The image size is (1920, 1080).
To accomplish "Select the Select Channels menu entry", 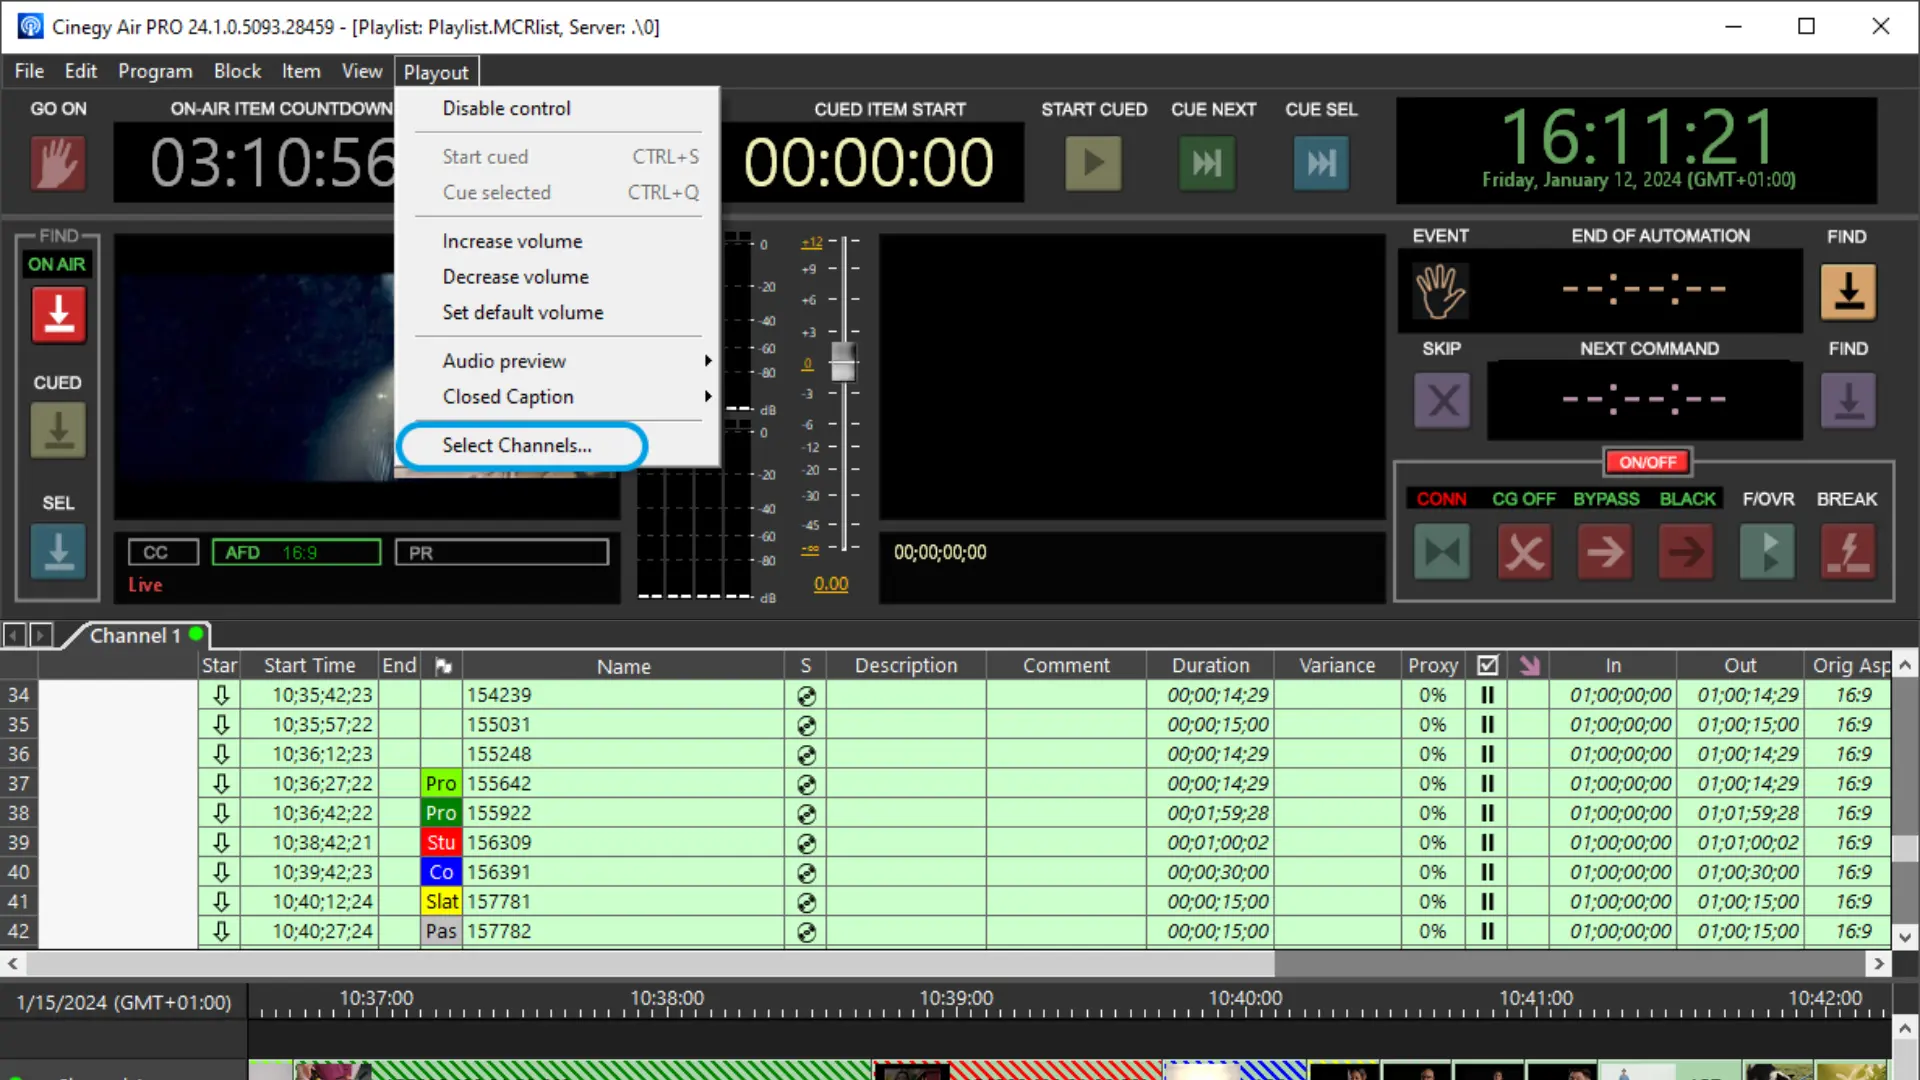I will click(518, 446).
